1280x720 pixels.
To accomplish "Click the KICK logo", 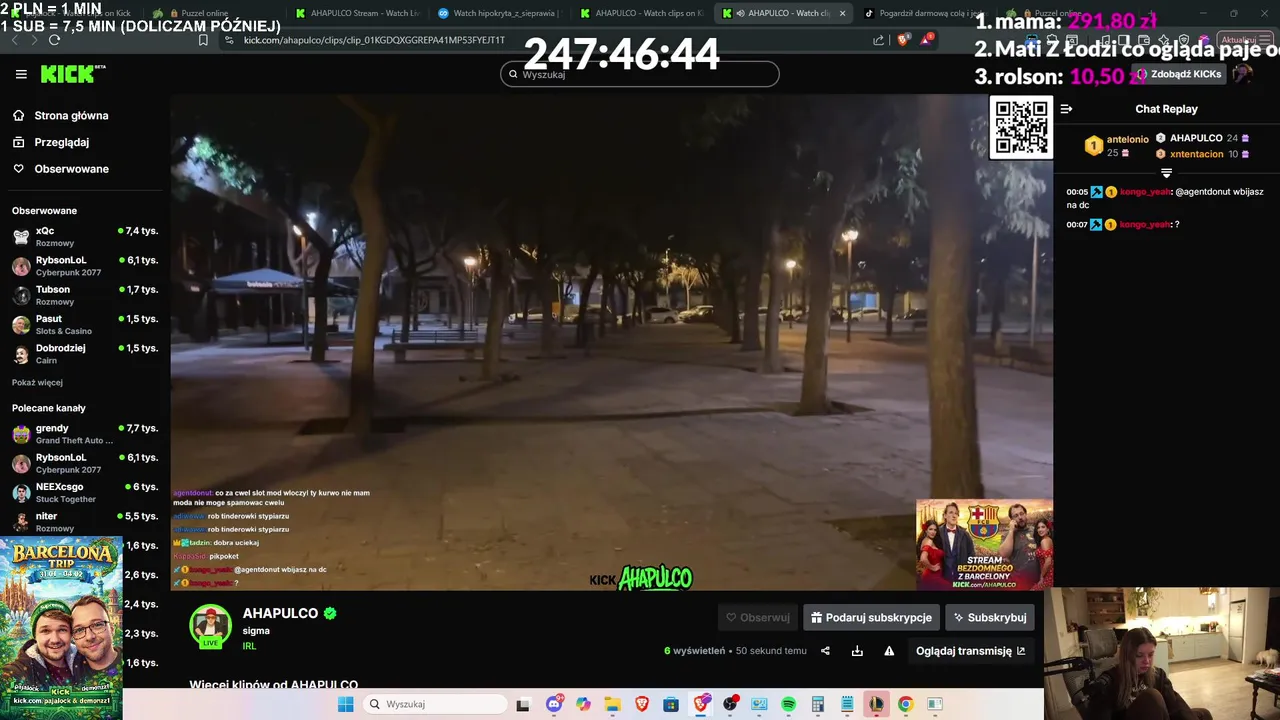I will coord(72,74).
